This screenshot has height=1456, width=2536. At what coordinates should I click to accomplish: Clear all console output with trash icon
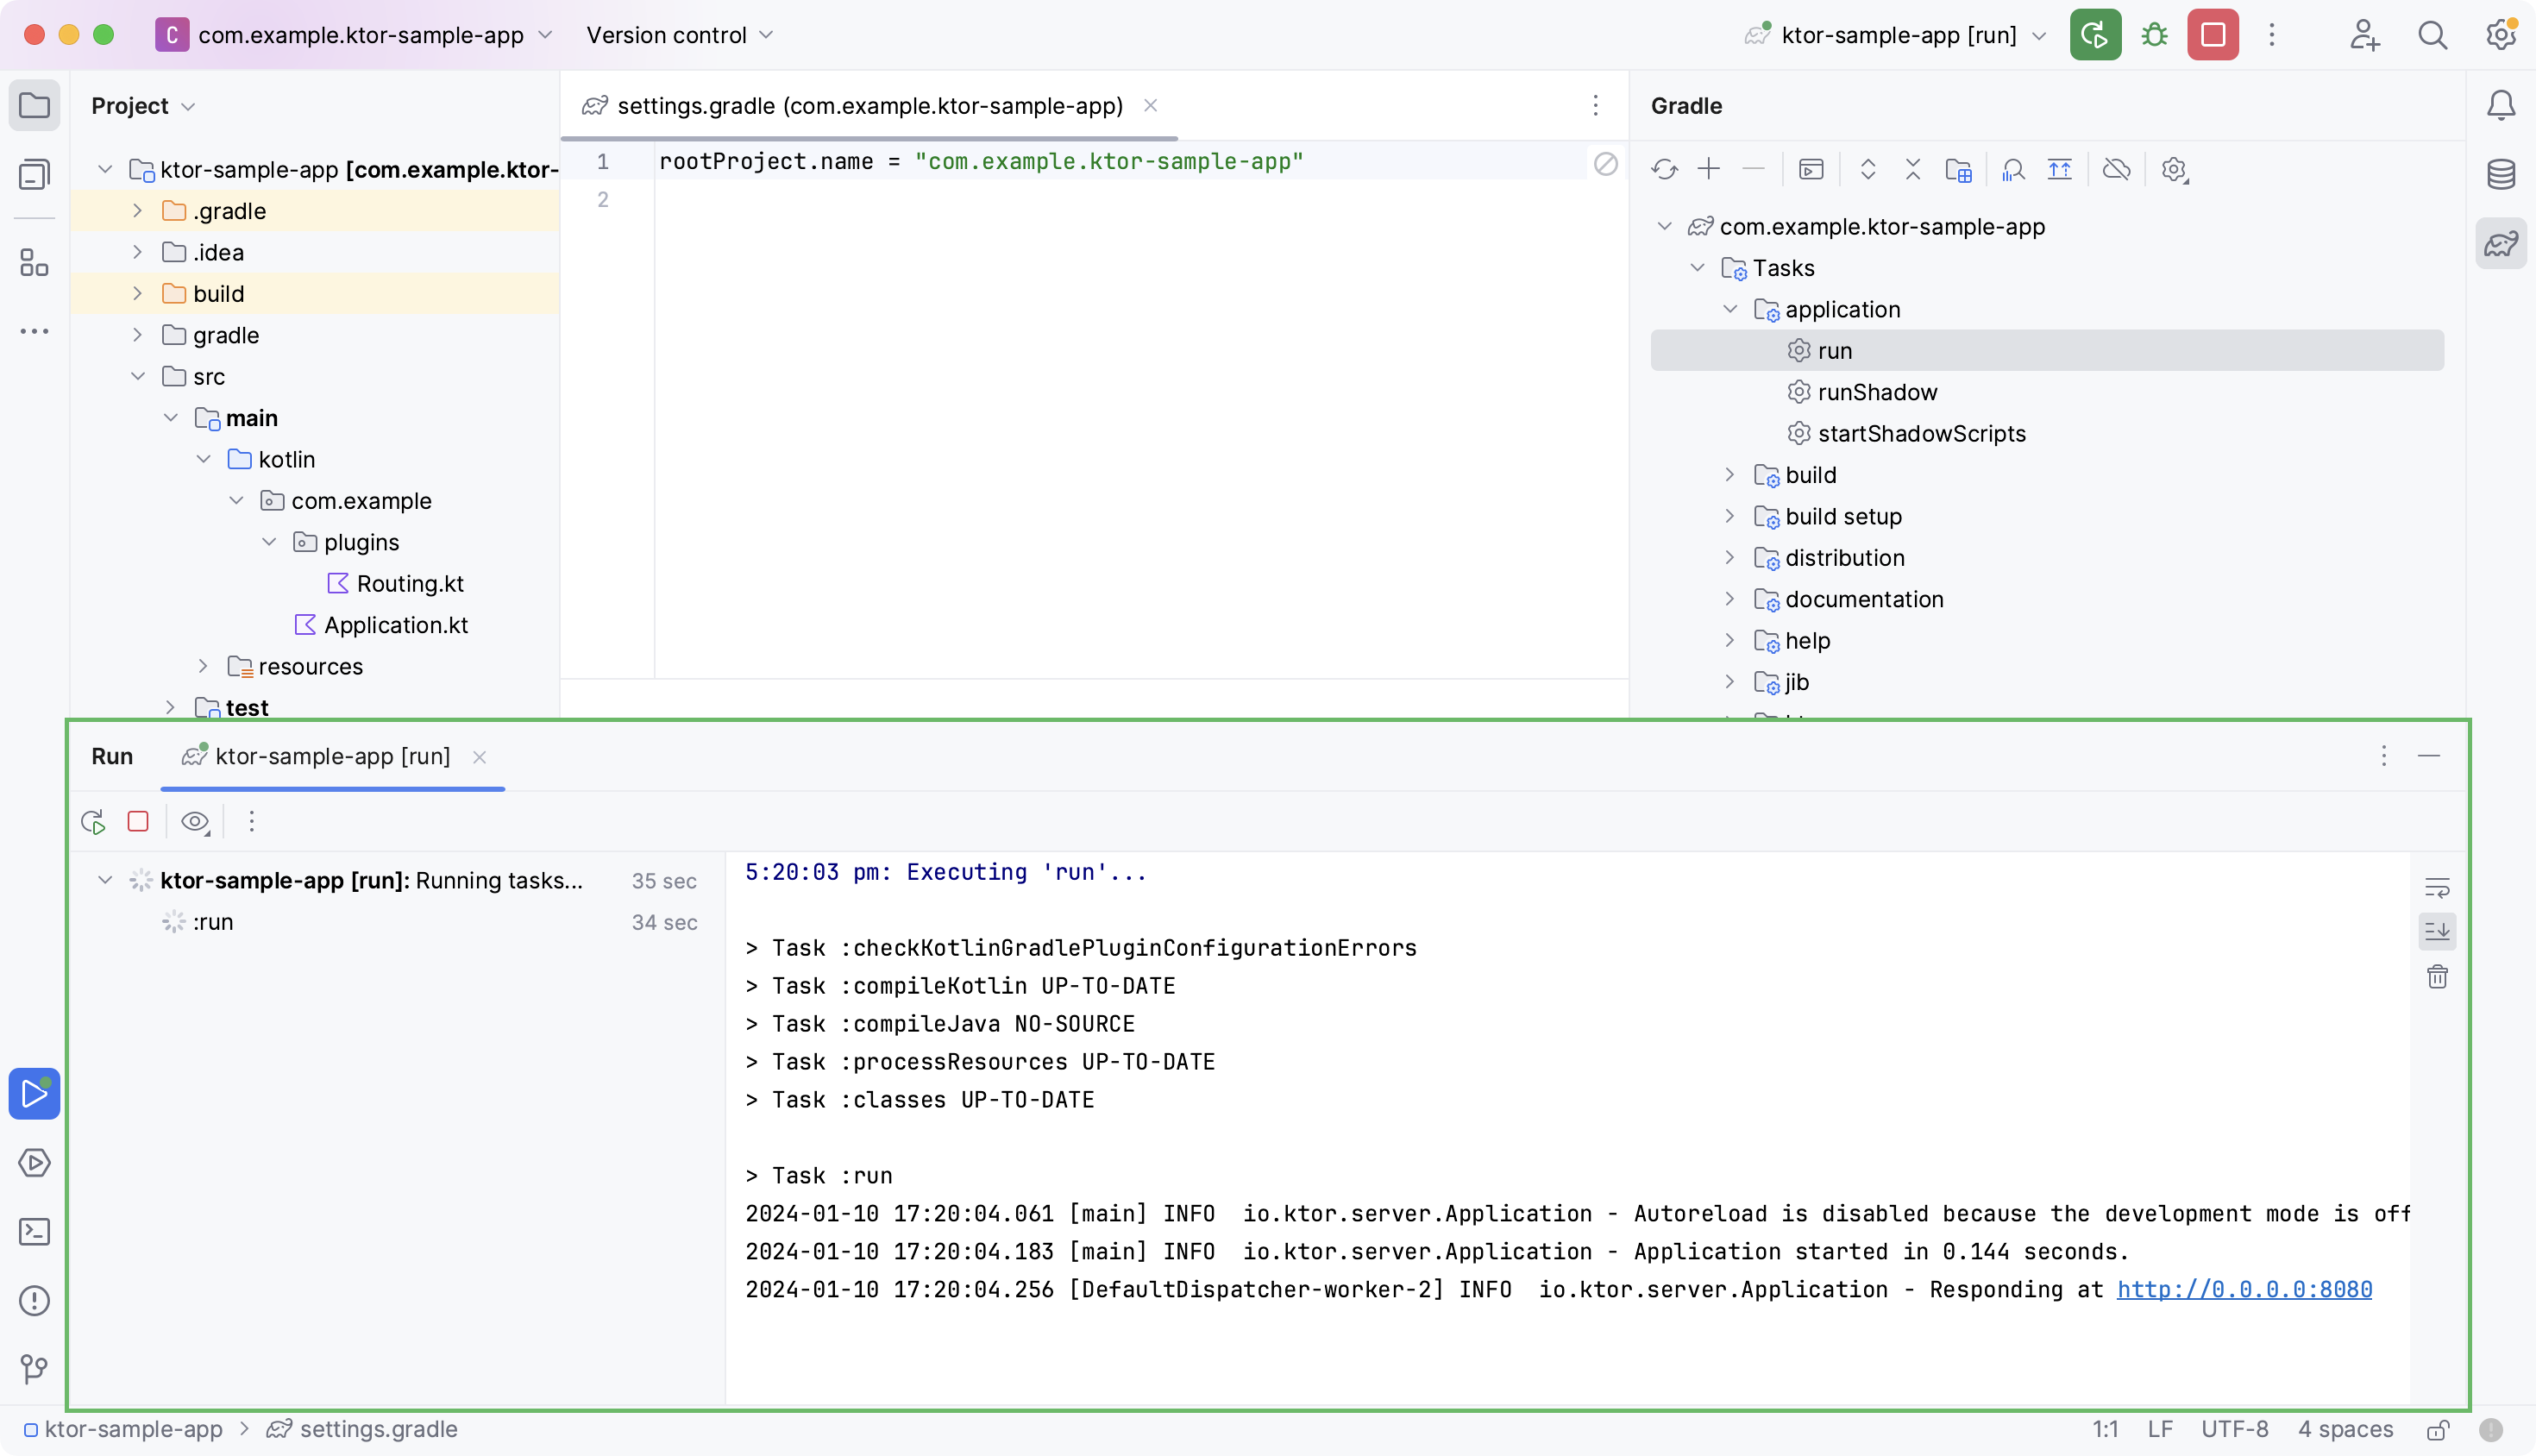click(x=2437, y=976)
